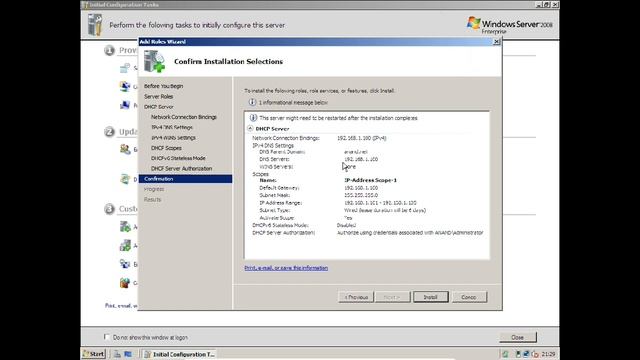640x360 pixels.
Task: Click info icon next to 1 informational message
Action: pyautogui.click(x=252, y=102)
